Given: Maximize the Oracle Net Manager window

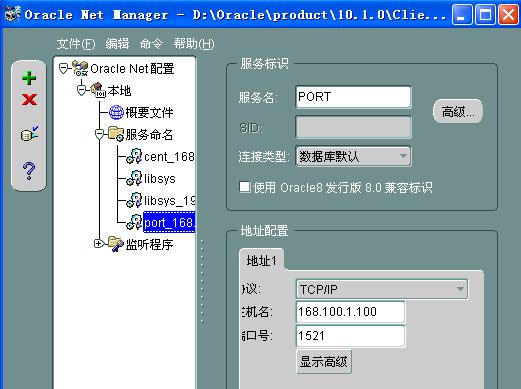Looking at the screenshot, I should pos(485,15).
